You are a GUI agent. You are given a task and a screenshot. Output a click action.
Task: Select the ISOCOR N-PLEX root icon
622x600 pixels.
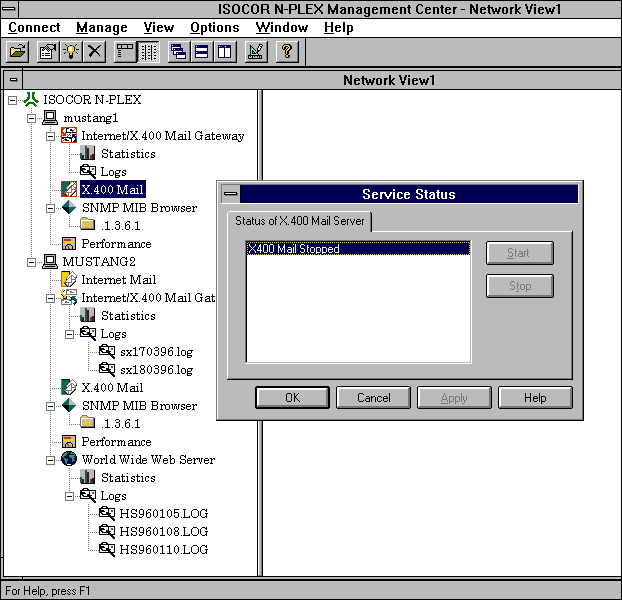coord(31,99)
